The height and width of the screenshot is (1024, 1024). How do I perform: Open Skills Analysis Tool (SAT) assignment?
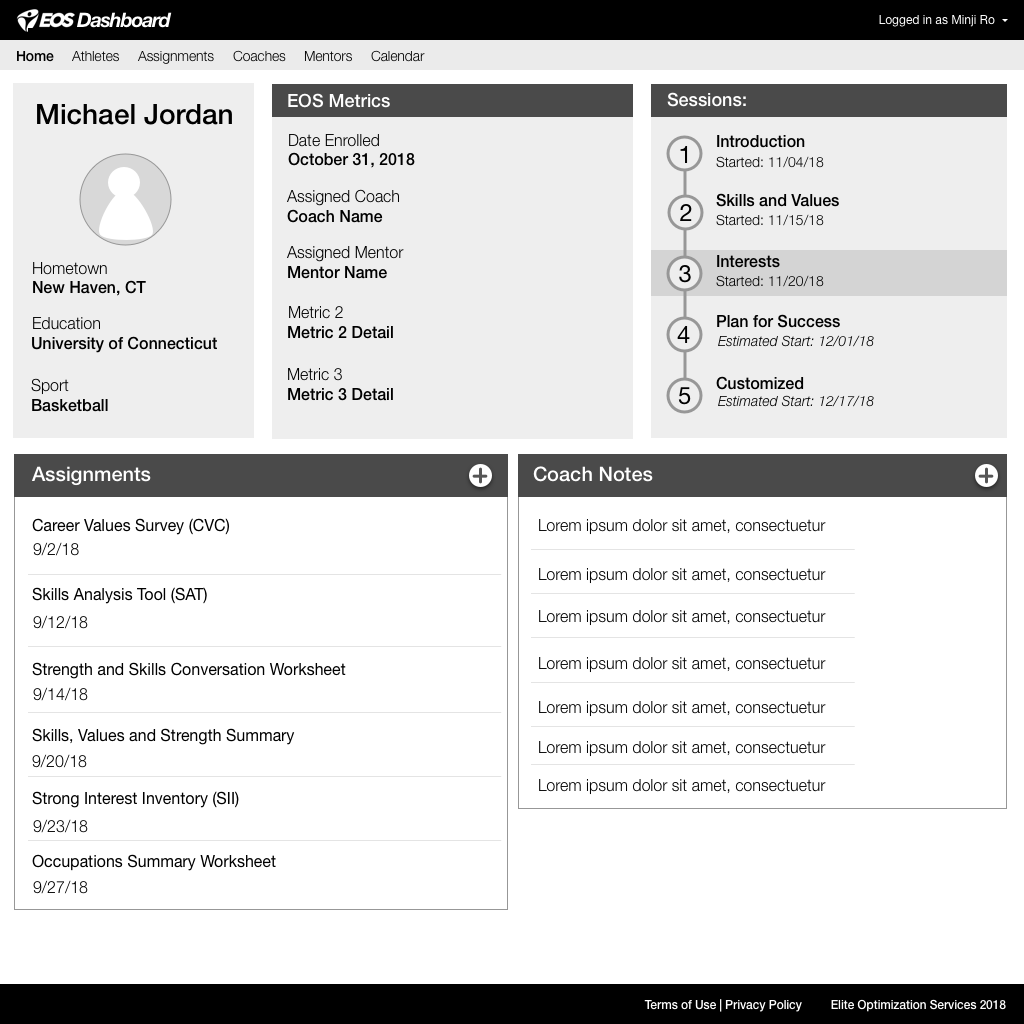click(x=120, y=595)
